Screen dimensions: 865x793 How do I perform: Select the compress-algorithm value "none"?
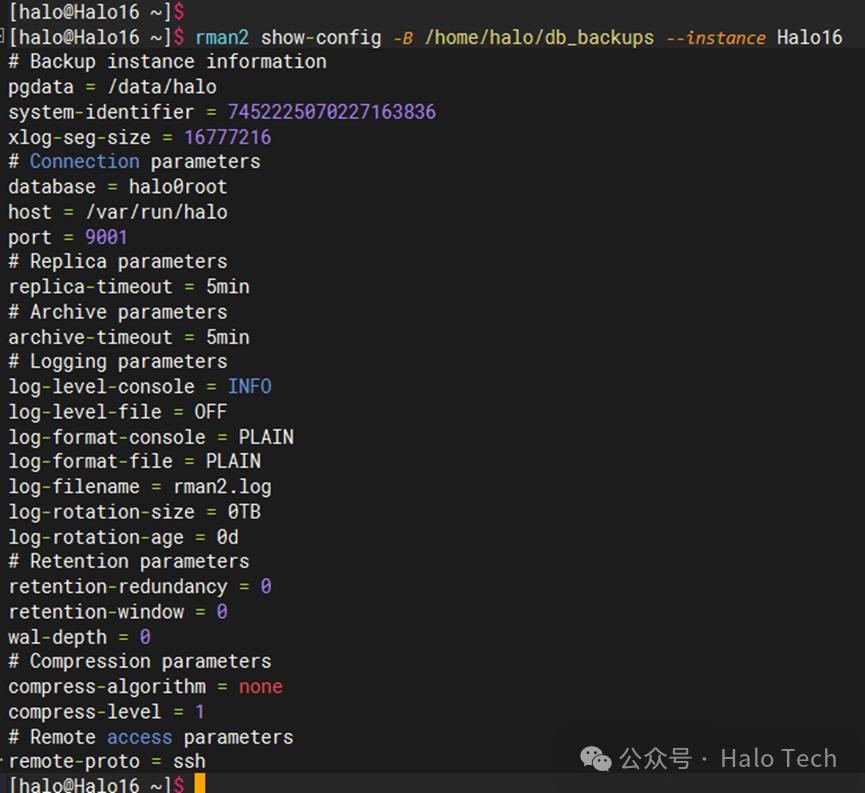click(x=261, y=687)
